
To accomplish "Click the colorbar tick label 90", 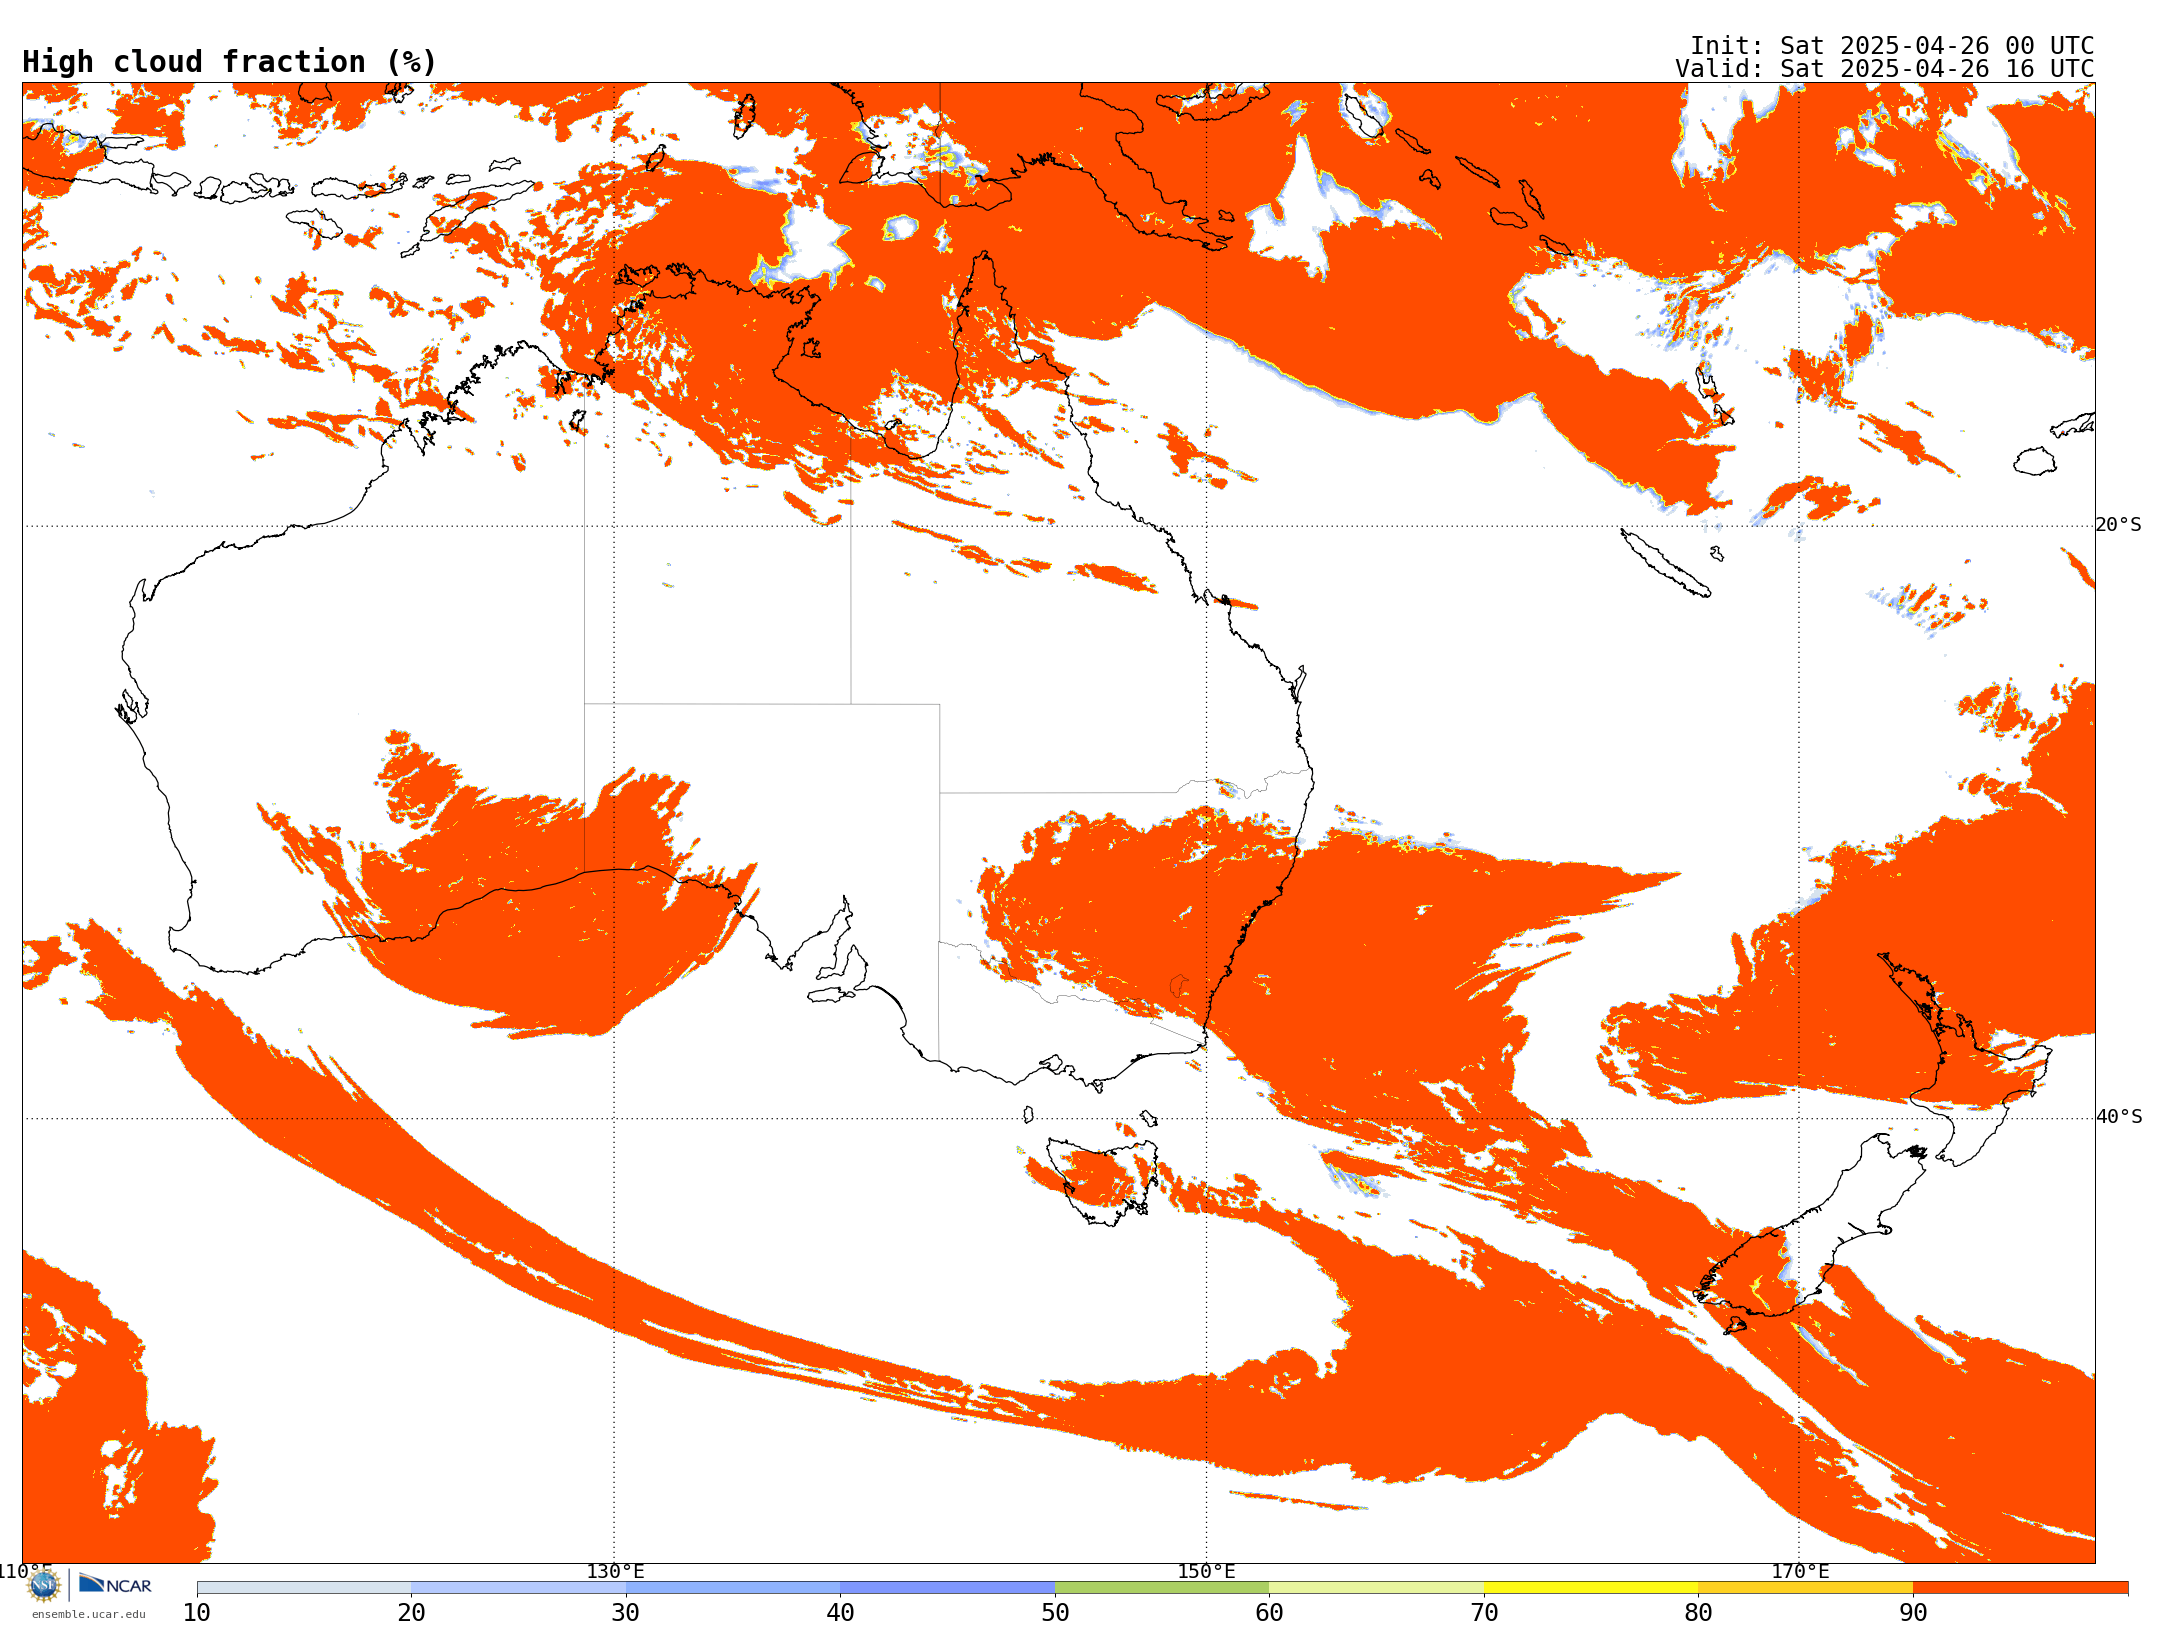I will click(x=1913, y=1613).
